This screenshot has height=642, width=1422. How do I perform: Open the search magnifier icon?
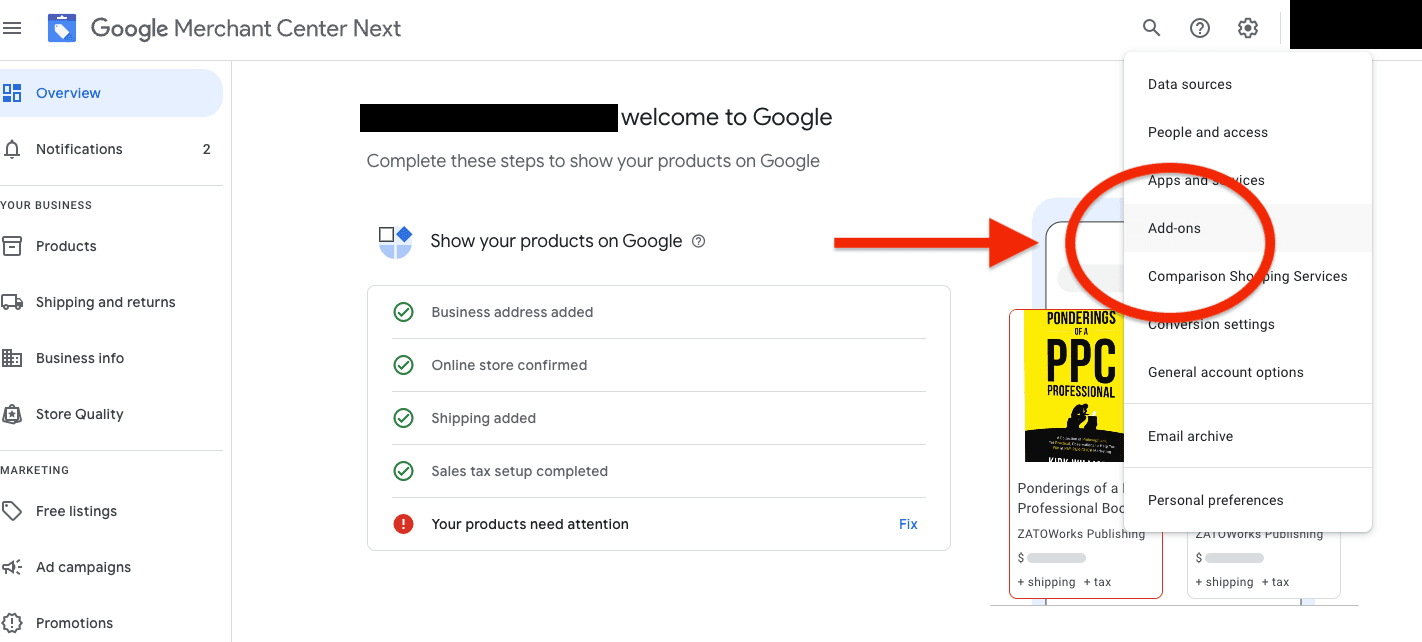(x=1152, y=28)
